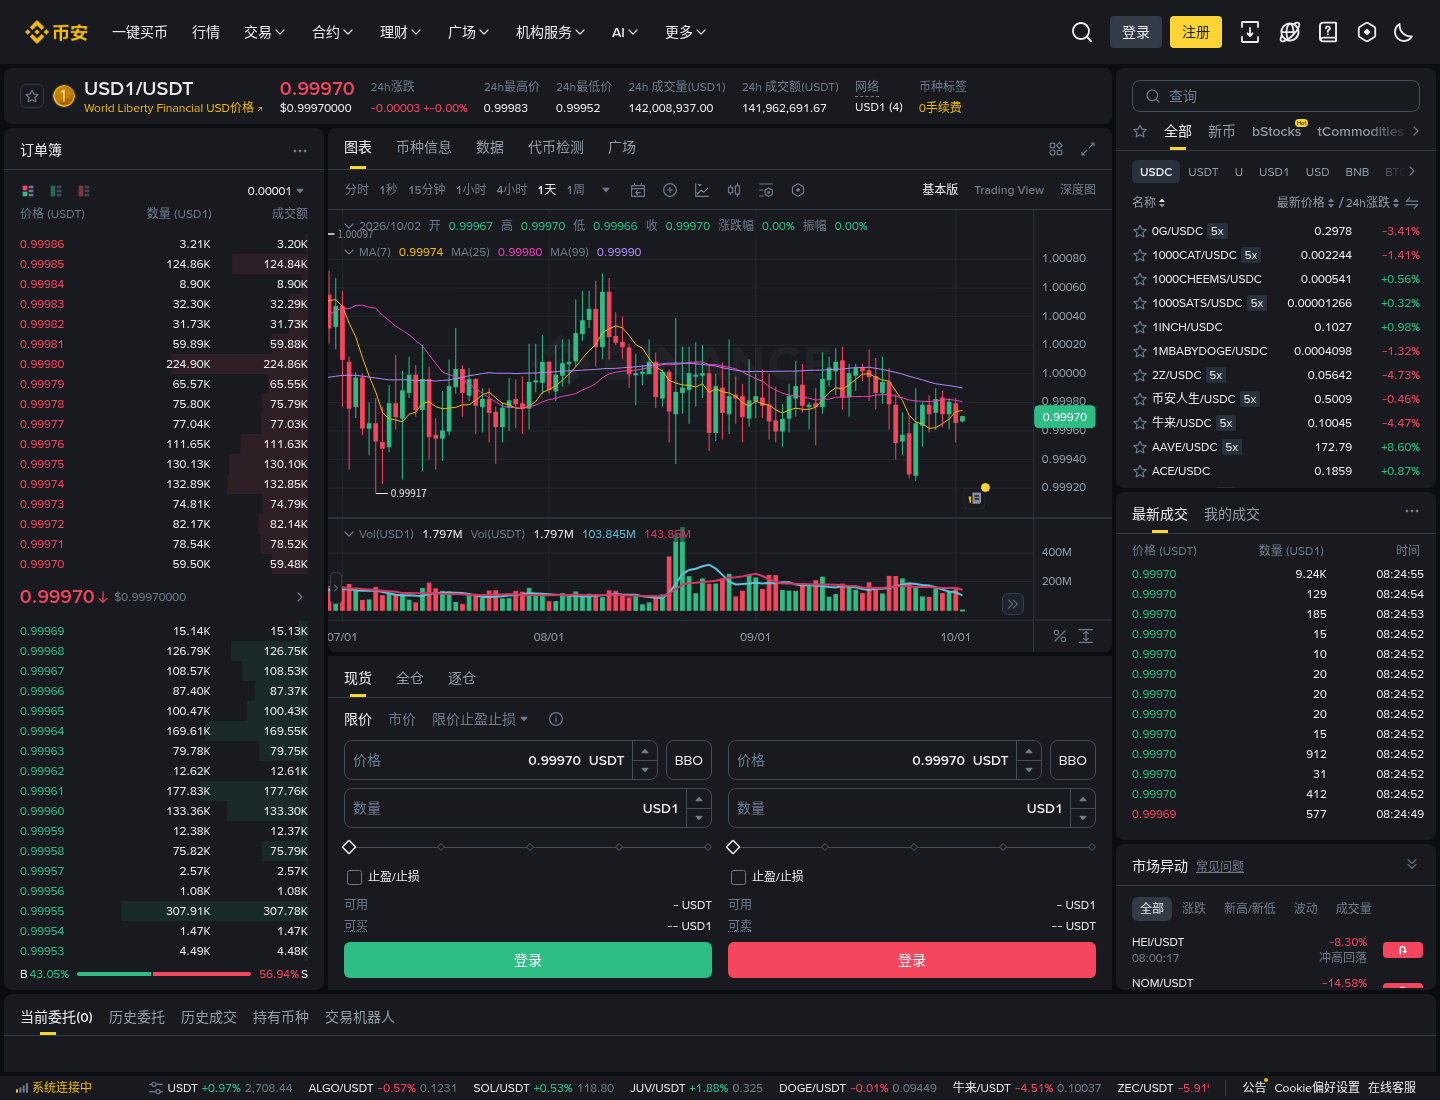Adjust the buy amount percentage slider handle
1440x1100 pixels.
(x=349, y=847)
